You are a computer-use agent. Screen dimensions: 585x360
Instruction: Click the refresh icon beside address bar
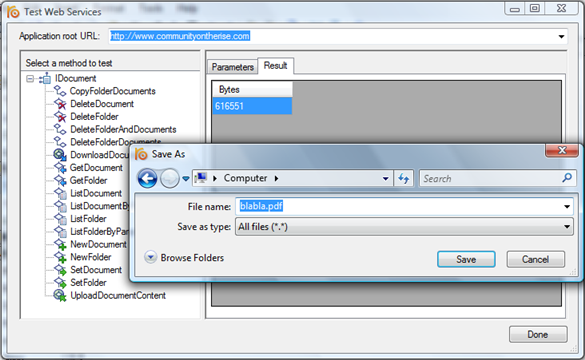click(x=404, y=178)
